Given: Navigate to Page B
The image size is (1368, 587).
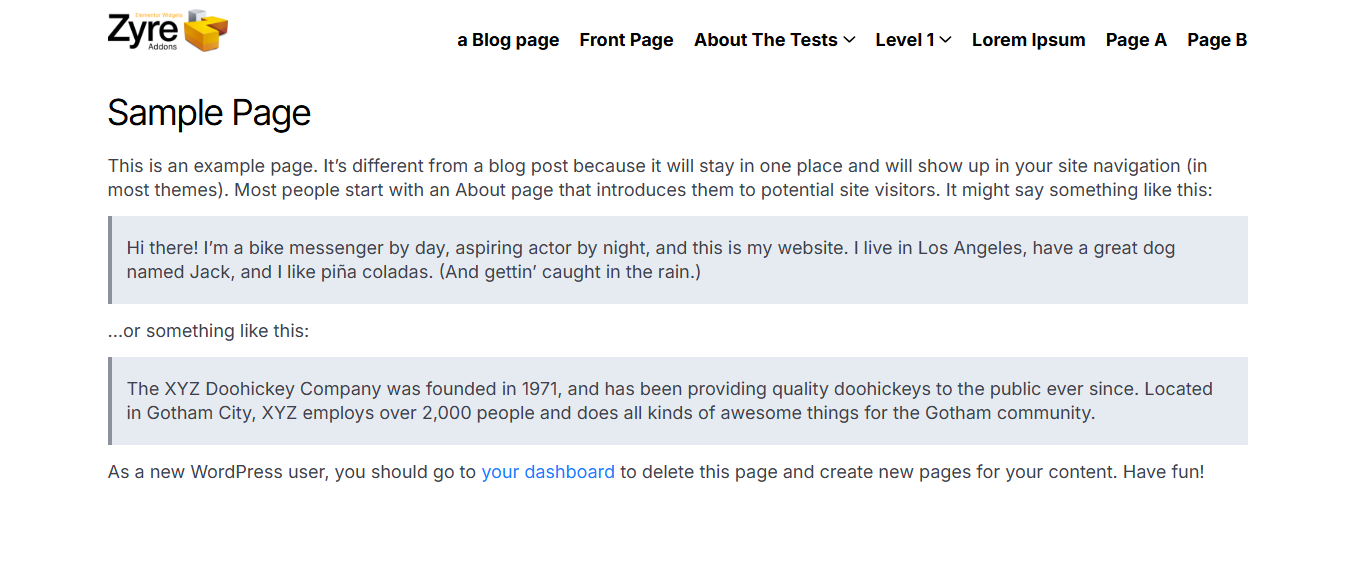Looking at the screenshot, I should point(1217,40).
